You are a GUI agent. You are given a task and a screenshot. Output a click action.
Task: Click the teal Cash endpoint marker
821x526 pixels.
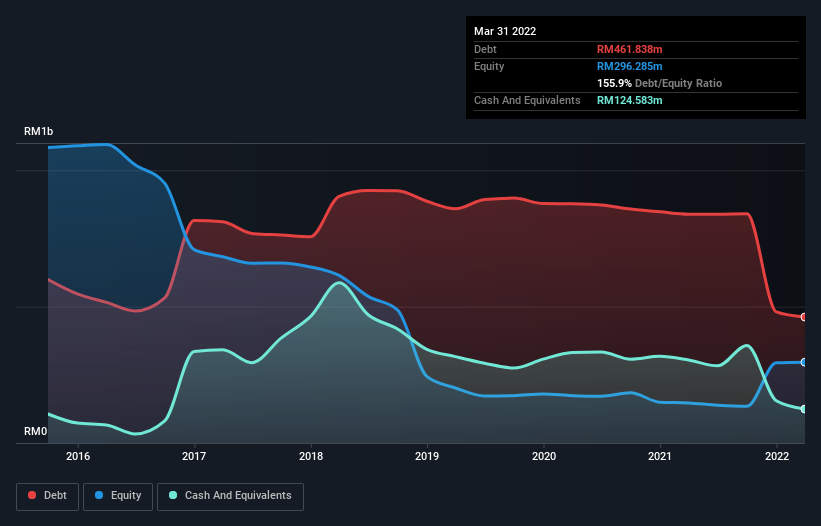[804, 409]
